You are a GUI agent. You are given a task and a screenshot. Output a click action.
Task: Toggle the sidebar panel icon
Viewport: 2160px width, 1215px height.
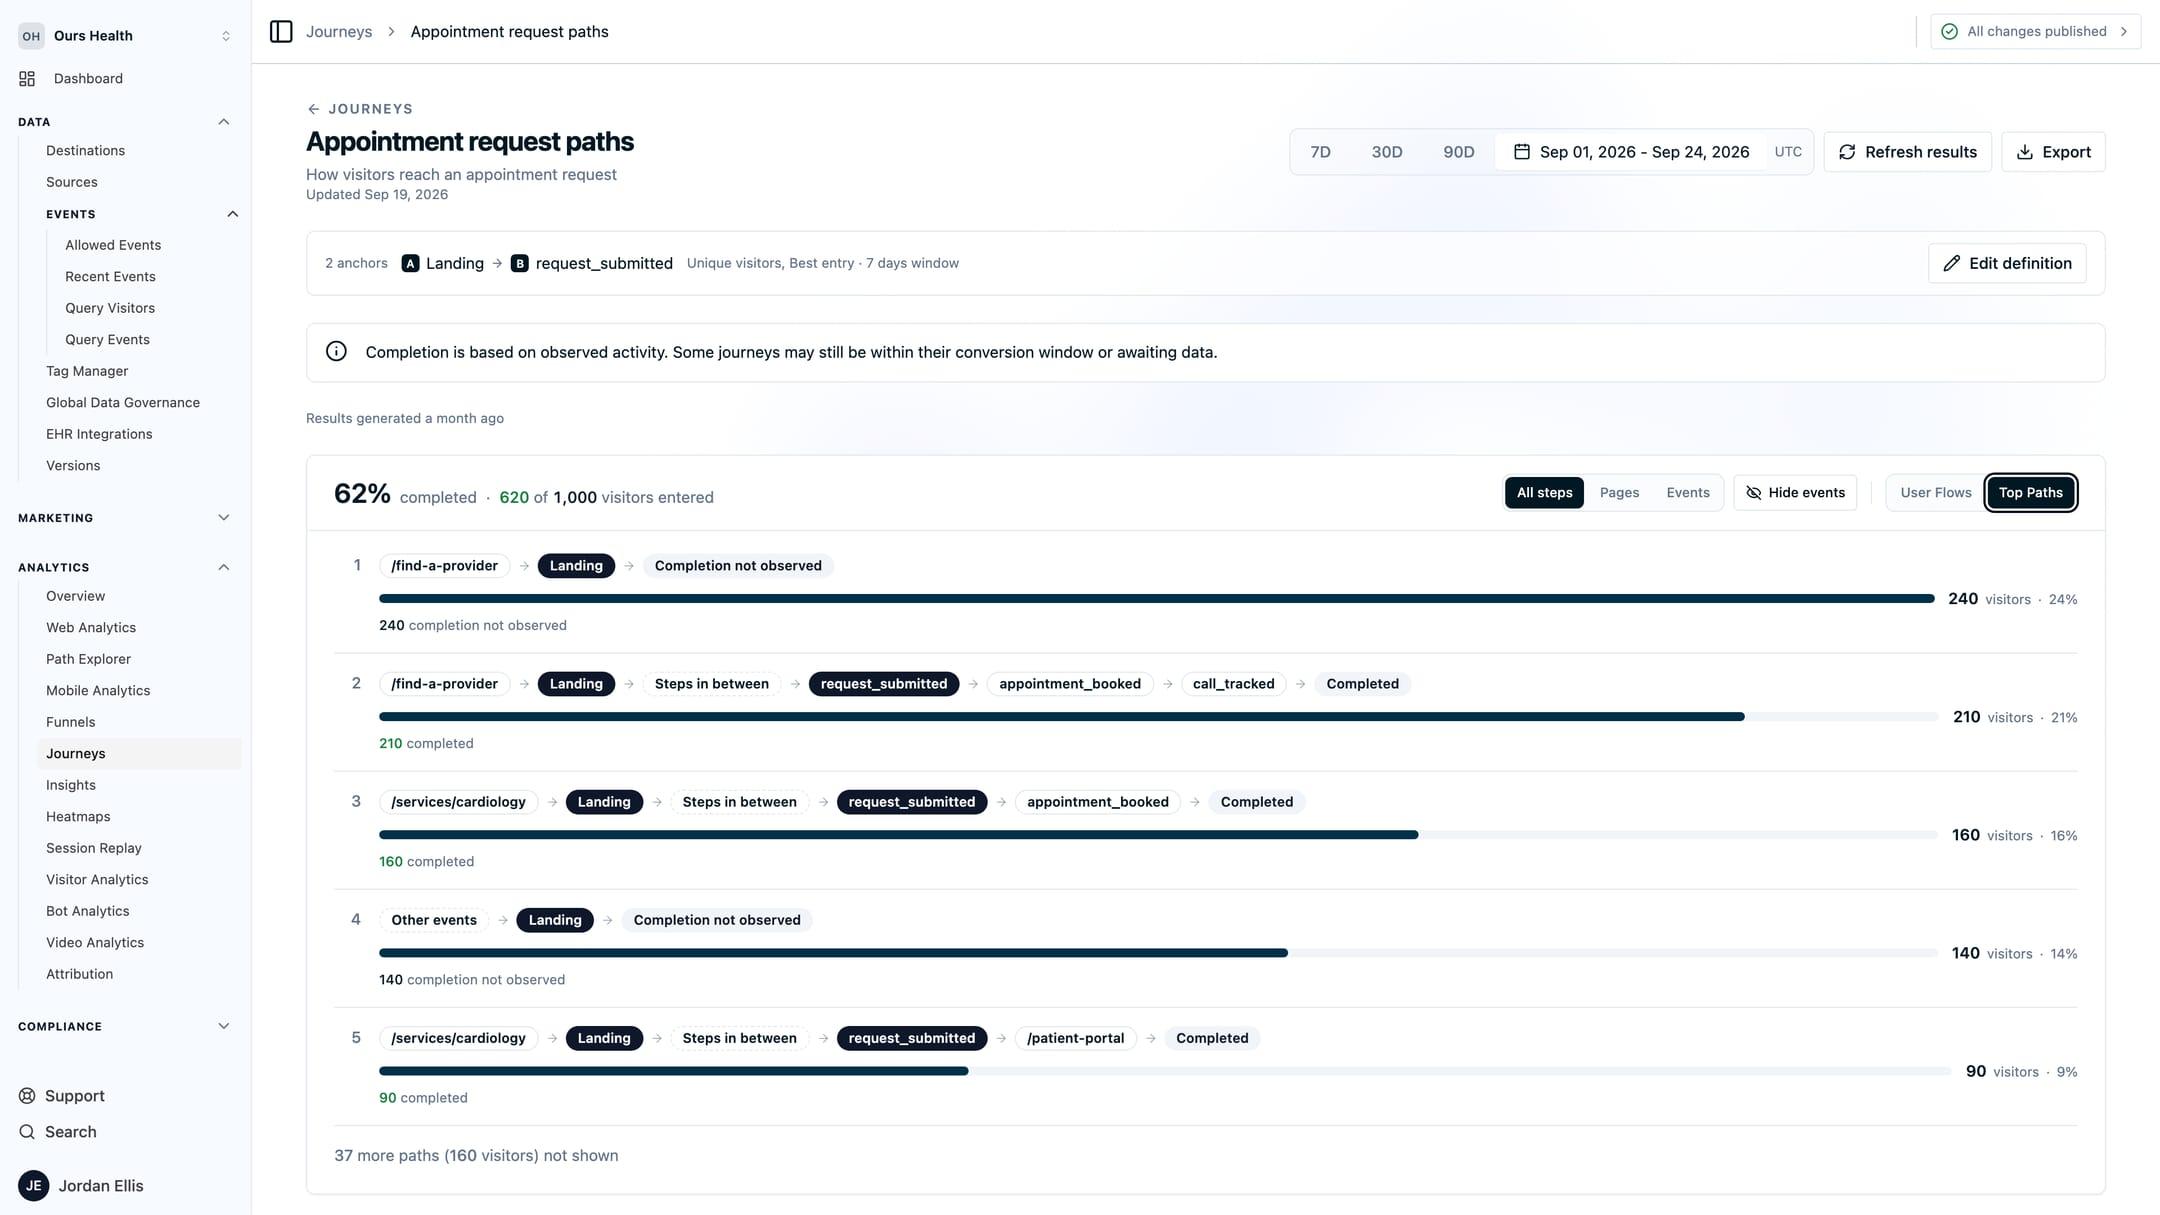pos(281,32)
